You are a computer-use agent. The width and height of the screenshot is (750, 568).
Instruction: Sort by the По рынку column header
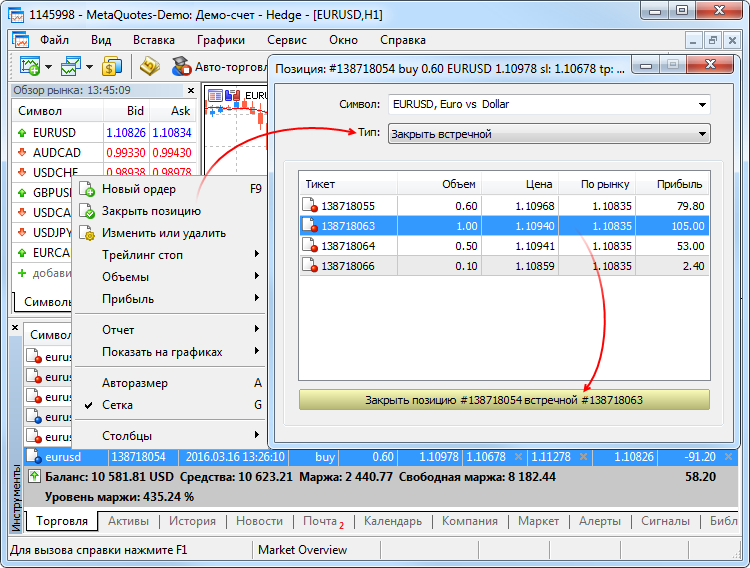coord(597,184)
